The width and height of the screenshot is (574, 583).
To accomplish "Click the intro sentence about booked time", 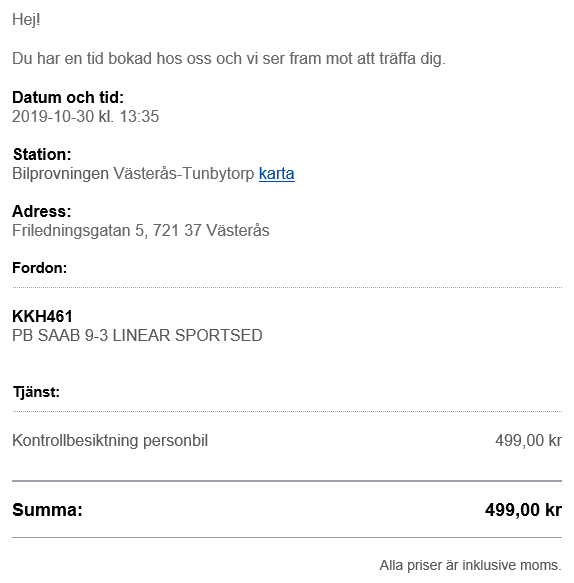I will click(229, 59).
